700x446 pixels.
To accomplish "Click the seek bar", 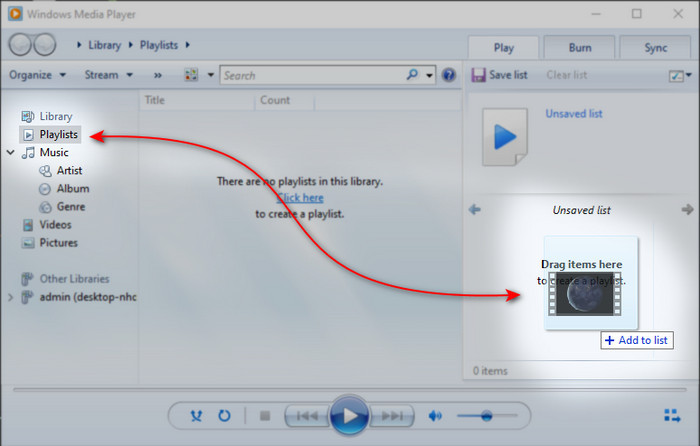I will [x=350, y=390].
